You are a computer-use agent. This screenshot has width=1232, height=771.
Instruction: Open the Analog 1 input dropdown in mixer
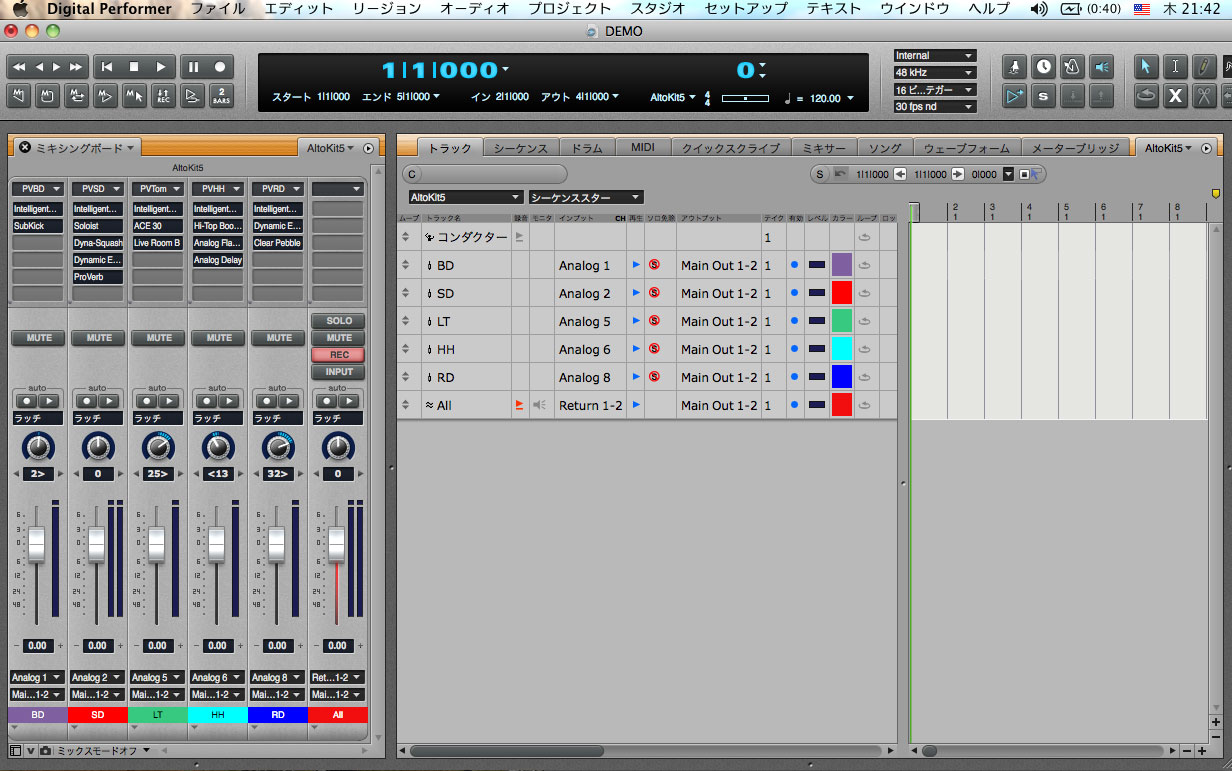click(x=38, y=677)
